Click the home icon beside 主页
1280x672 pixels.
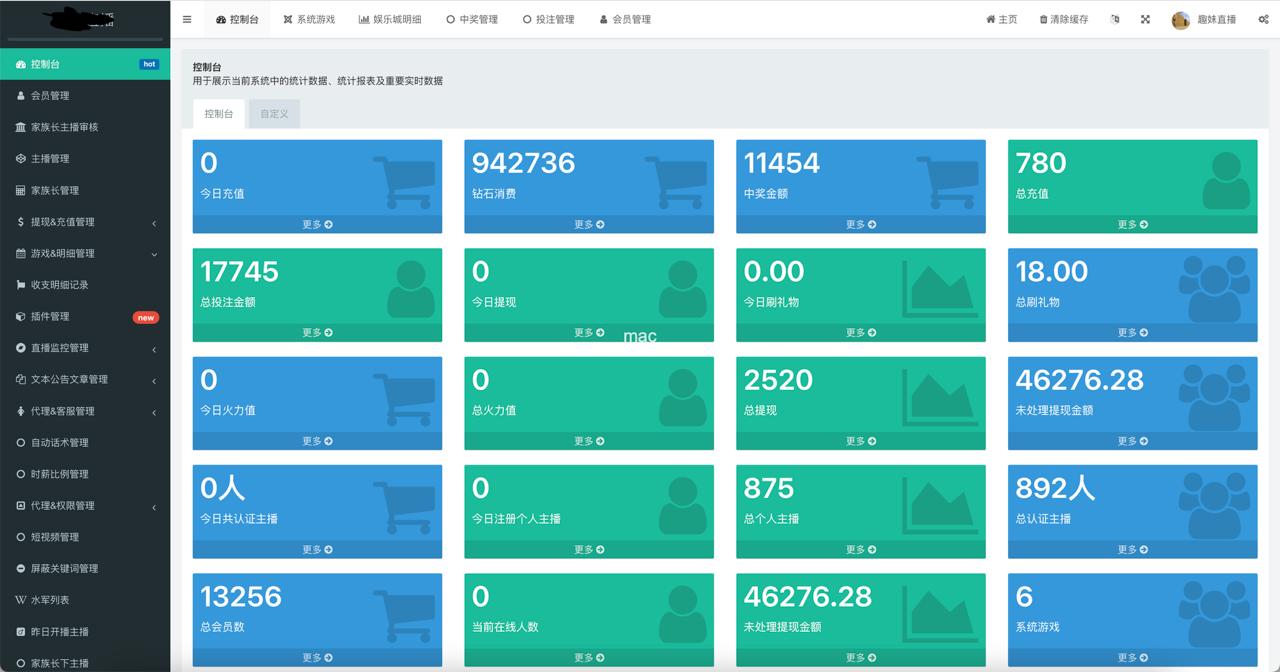click(990, 19)
